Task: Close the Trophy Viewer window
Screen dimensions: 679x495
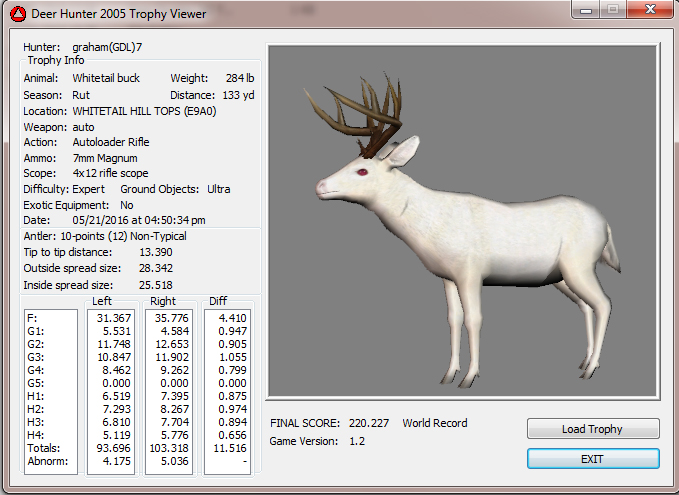Action: tap(650, 9)
